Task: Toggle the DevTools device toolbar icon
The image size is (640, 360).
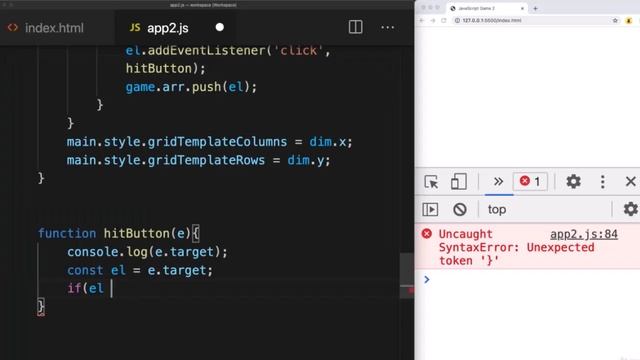Action: point(458,182)
